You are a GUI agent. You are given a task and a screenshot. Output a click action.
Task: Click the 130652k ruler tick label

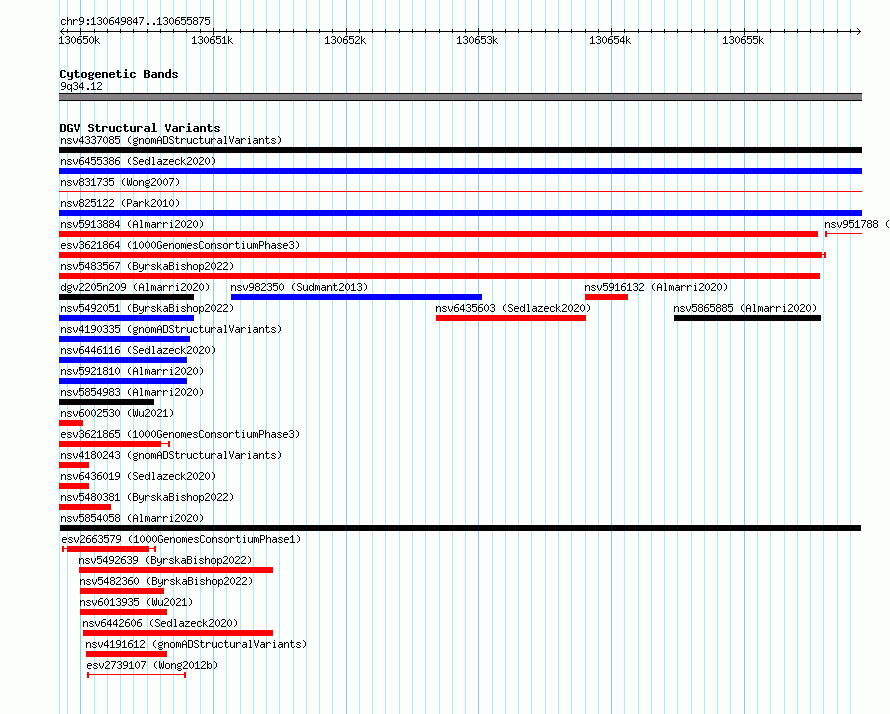[x=345, y=40]
